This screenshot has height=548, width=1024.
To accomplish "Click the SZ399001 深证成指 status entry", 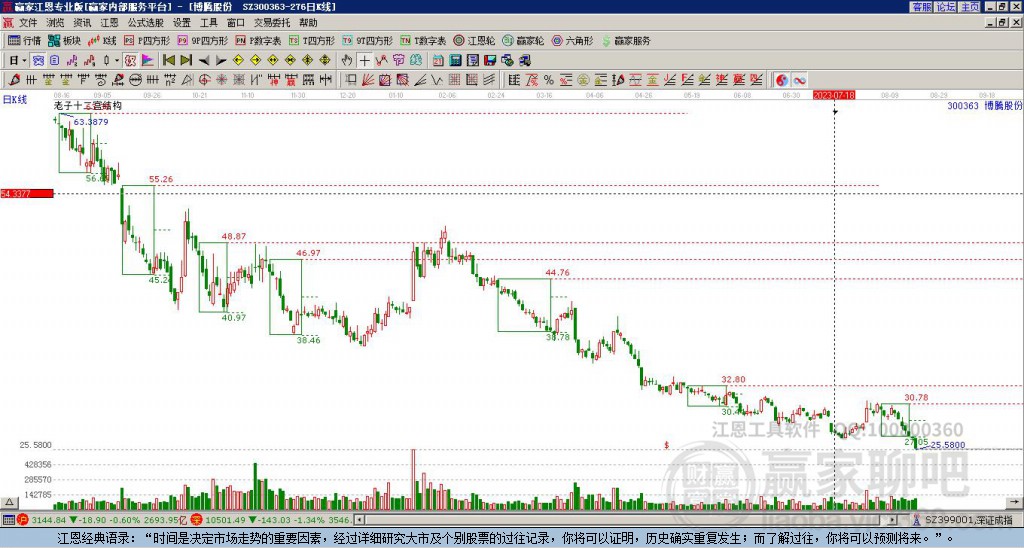I will click(x=970, y=520).
